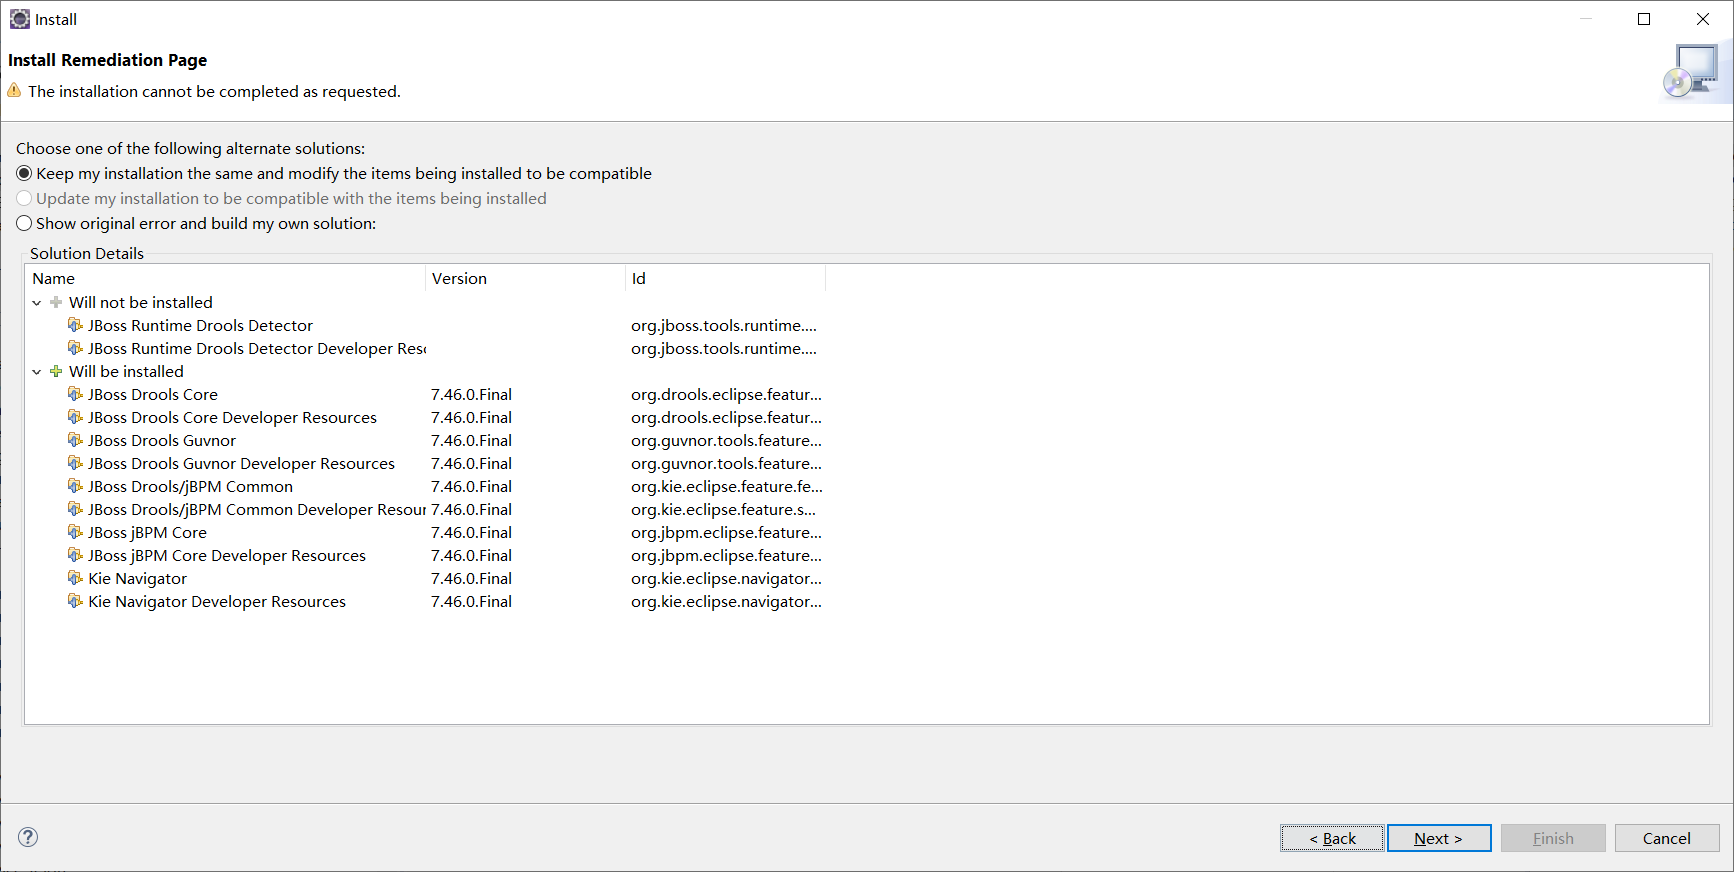Click the org.jbpm.eclipse.feature id of JBoss jBPM Core
The image size is (1734, 872).
pyautogui.click(x=726, y=532)
